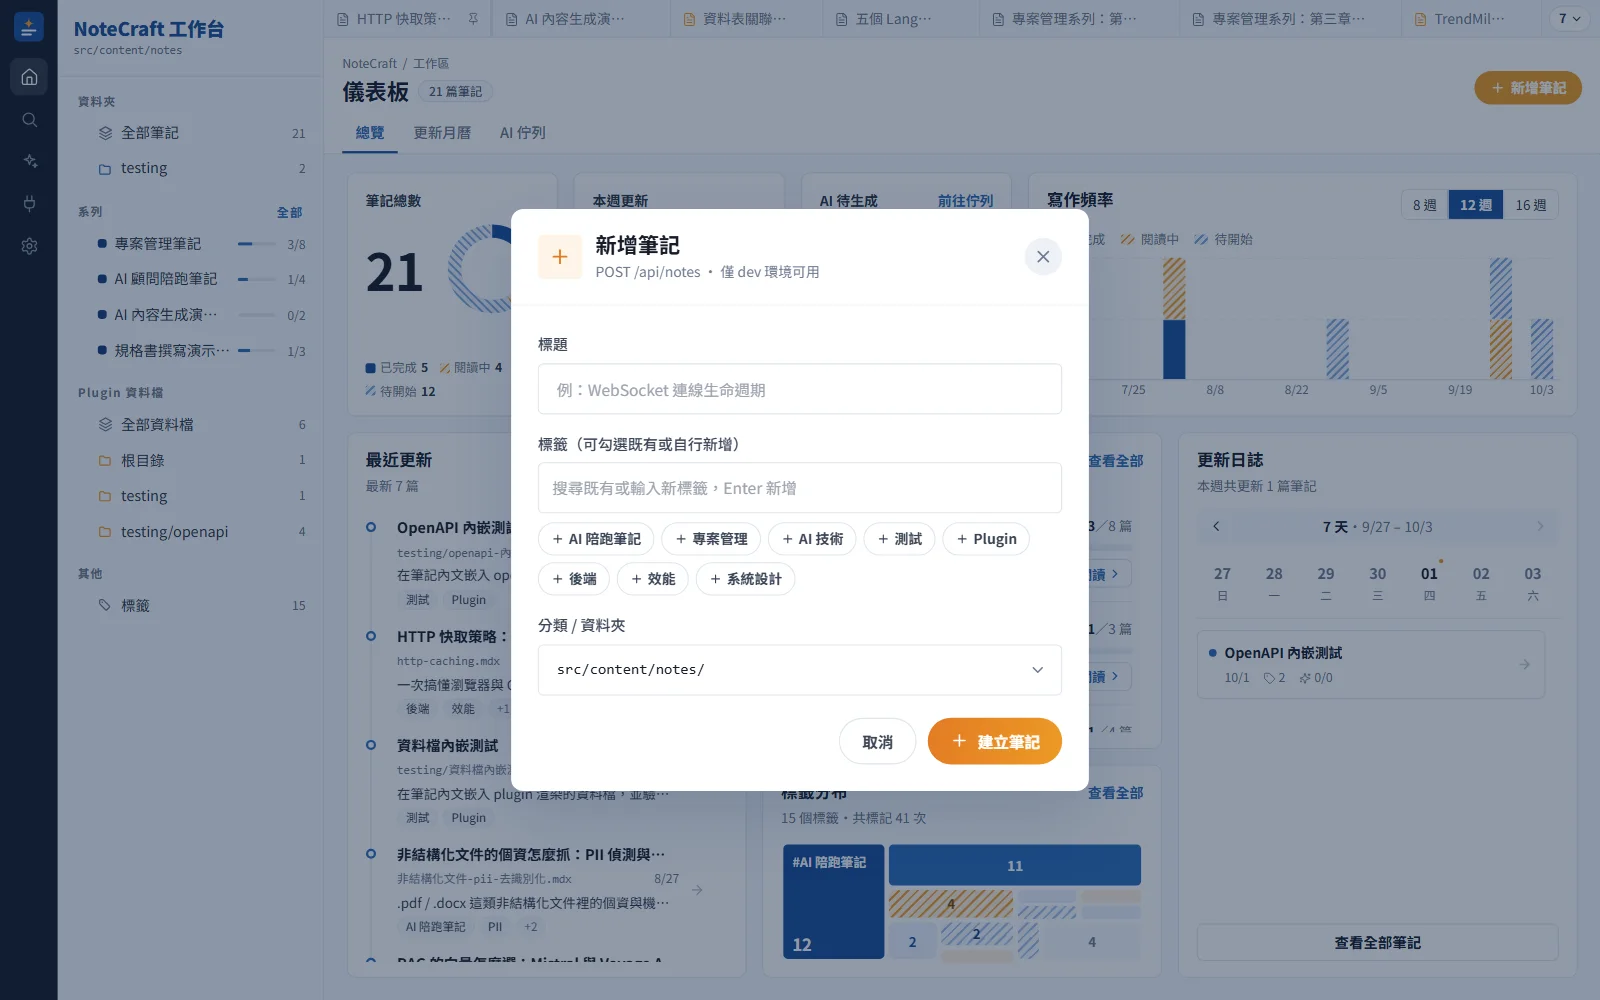Toggle the Plugin tag chip
Viewport: 1600px width, 1000px height.
986,539
